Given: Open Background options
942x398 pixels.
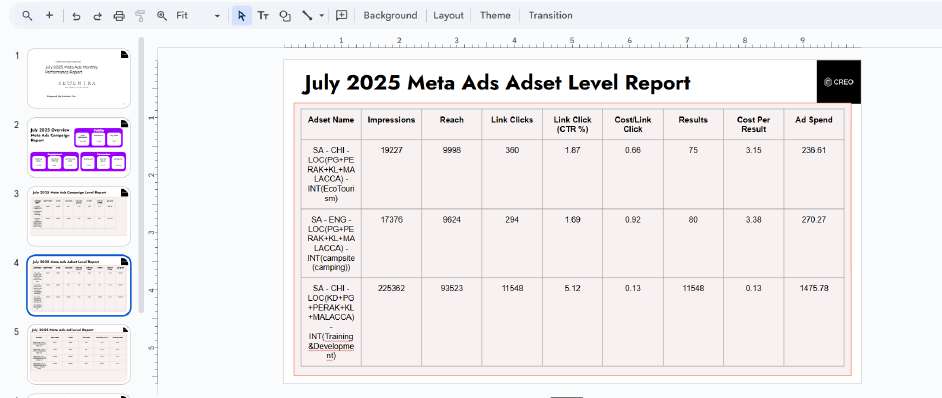Looking at the screenshot, I should pos(390,16).
